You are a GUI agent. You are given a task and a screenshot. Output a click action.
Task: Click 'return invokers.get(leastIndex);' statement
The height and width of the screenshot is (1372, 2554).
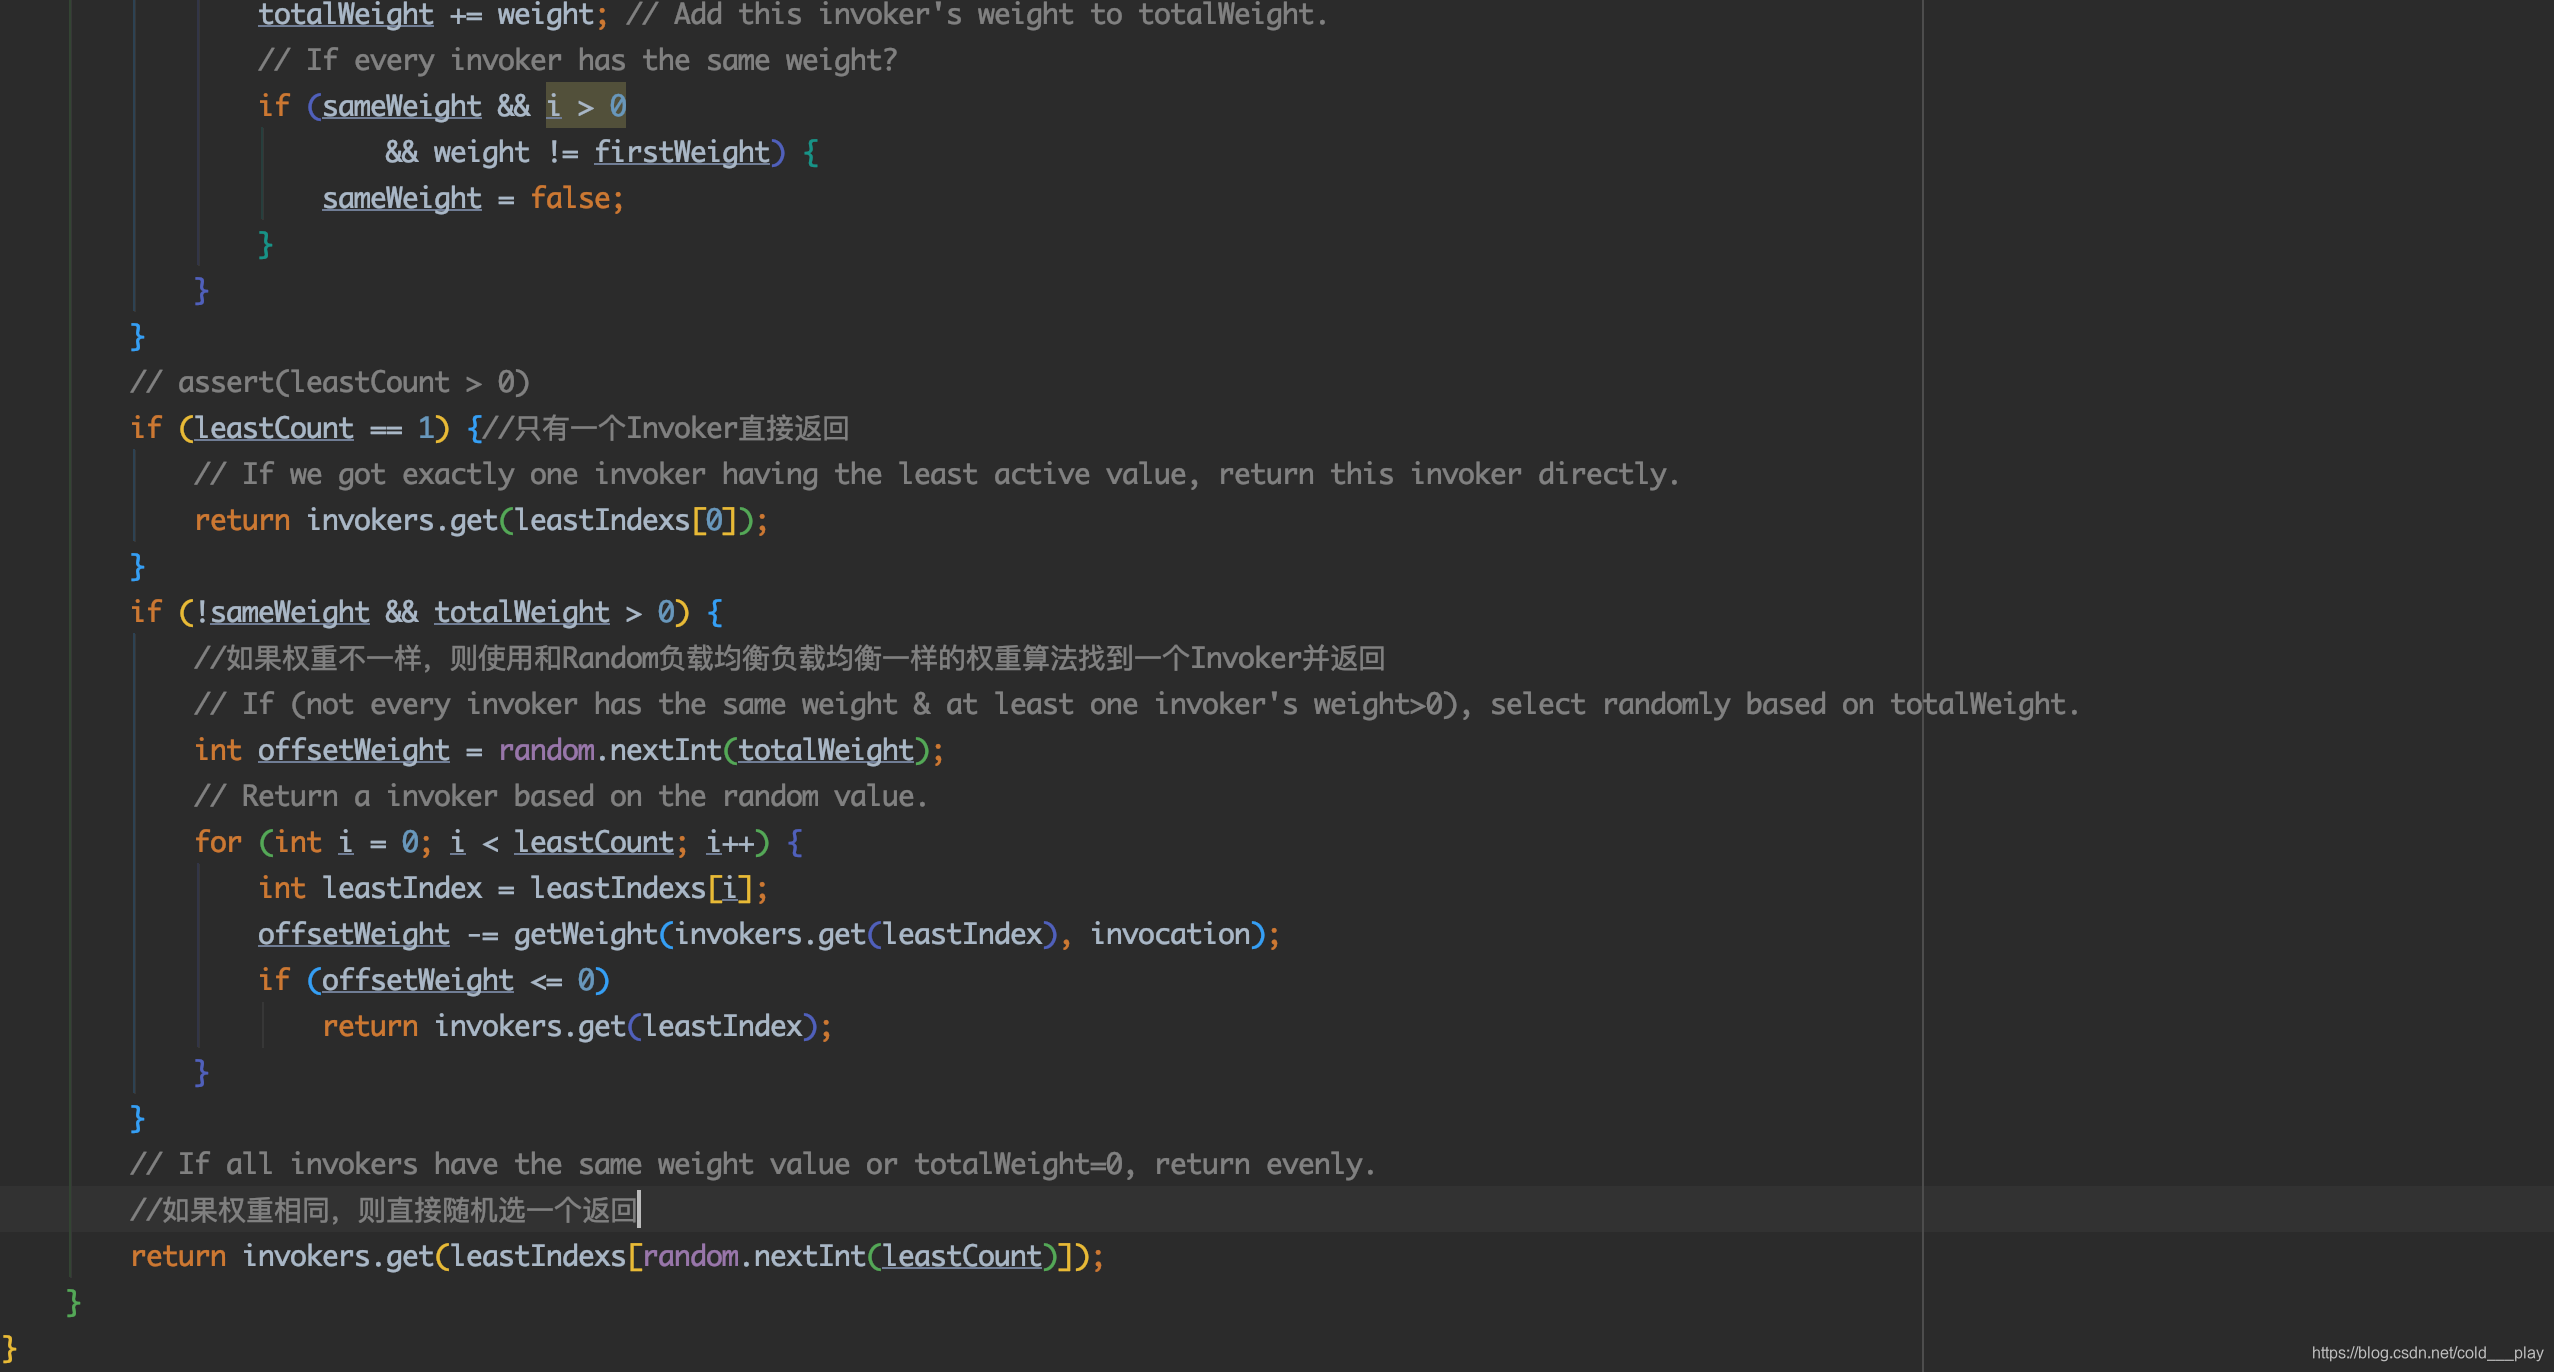point(576,1026)
